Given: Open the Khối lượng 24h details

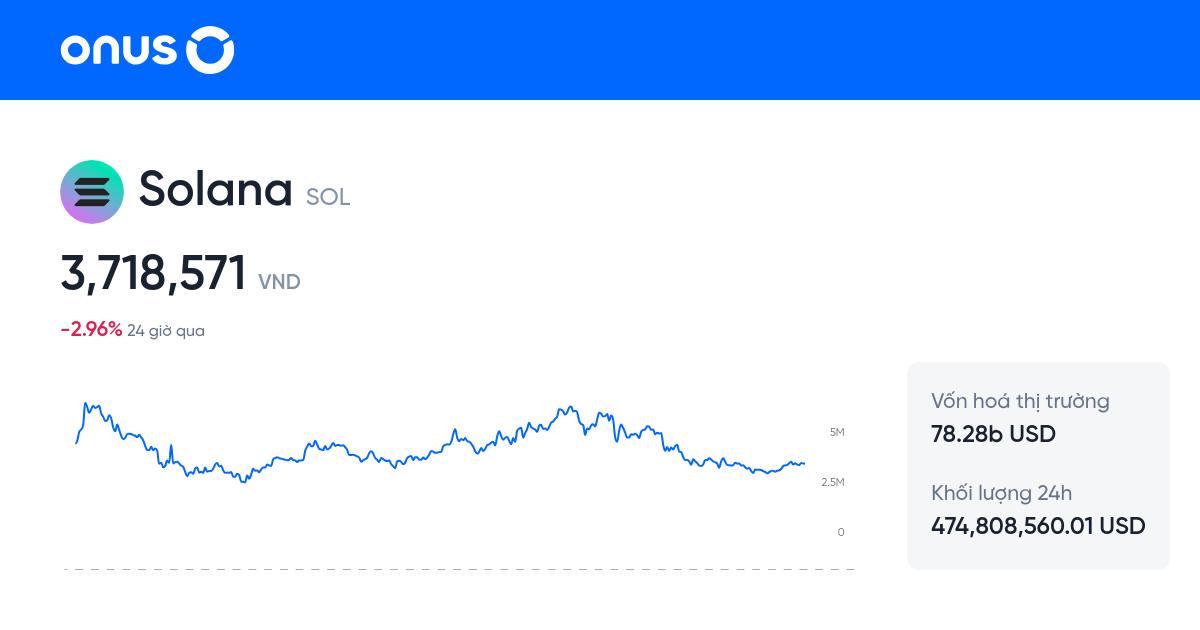Looking at the screenshot, I should click(1001, 493).
